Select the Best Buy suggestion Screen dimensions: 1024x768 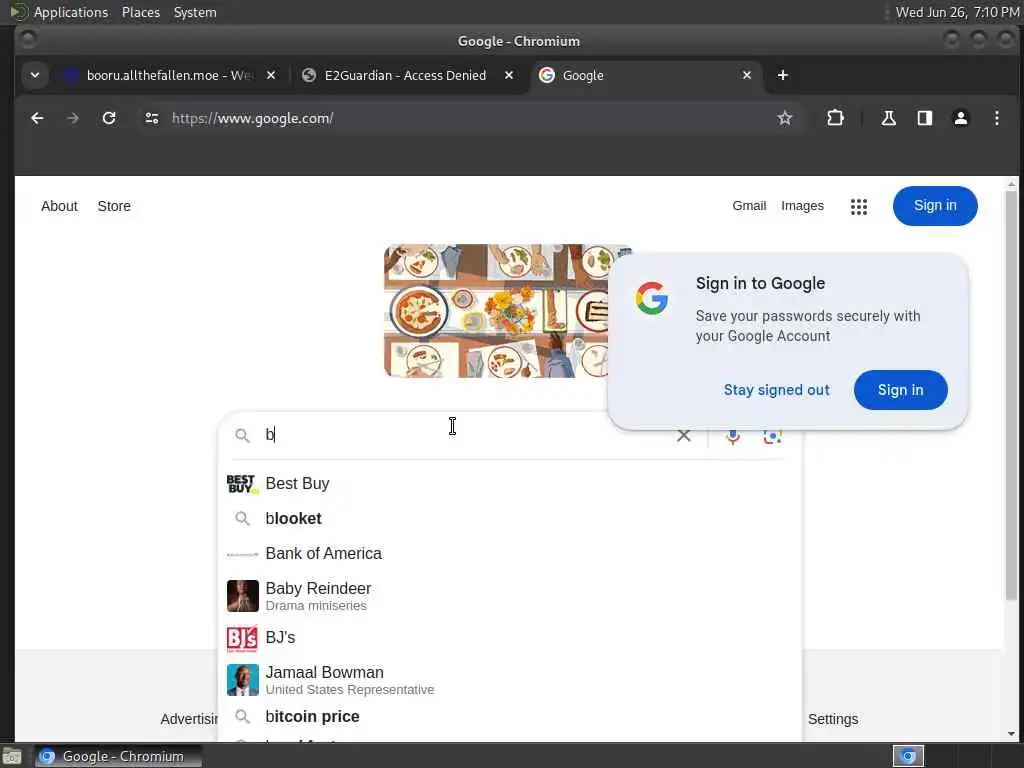click(509, 484)
